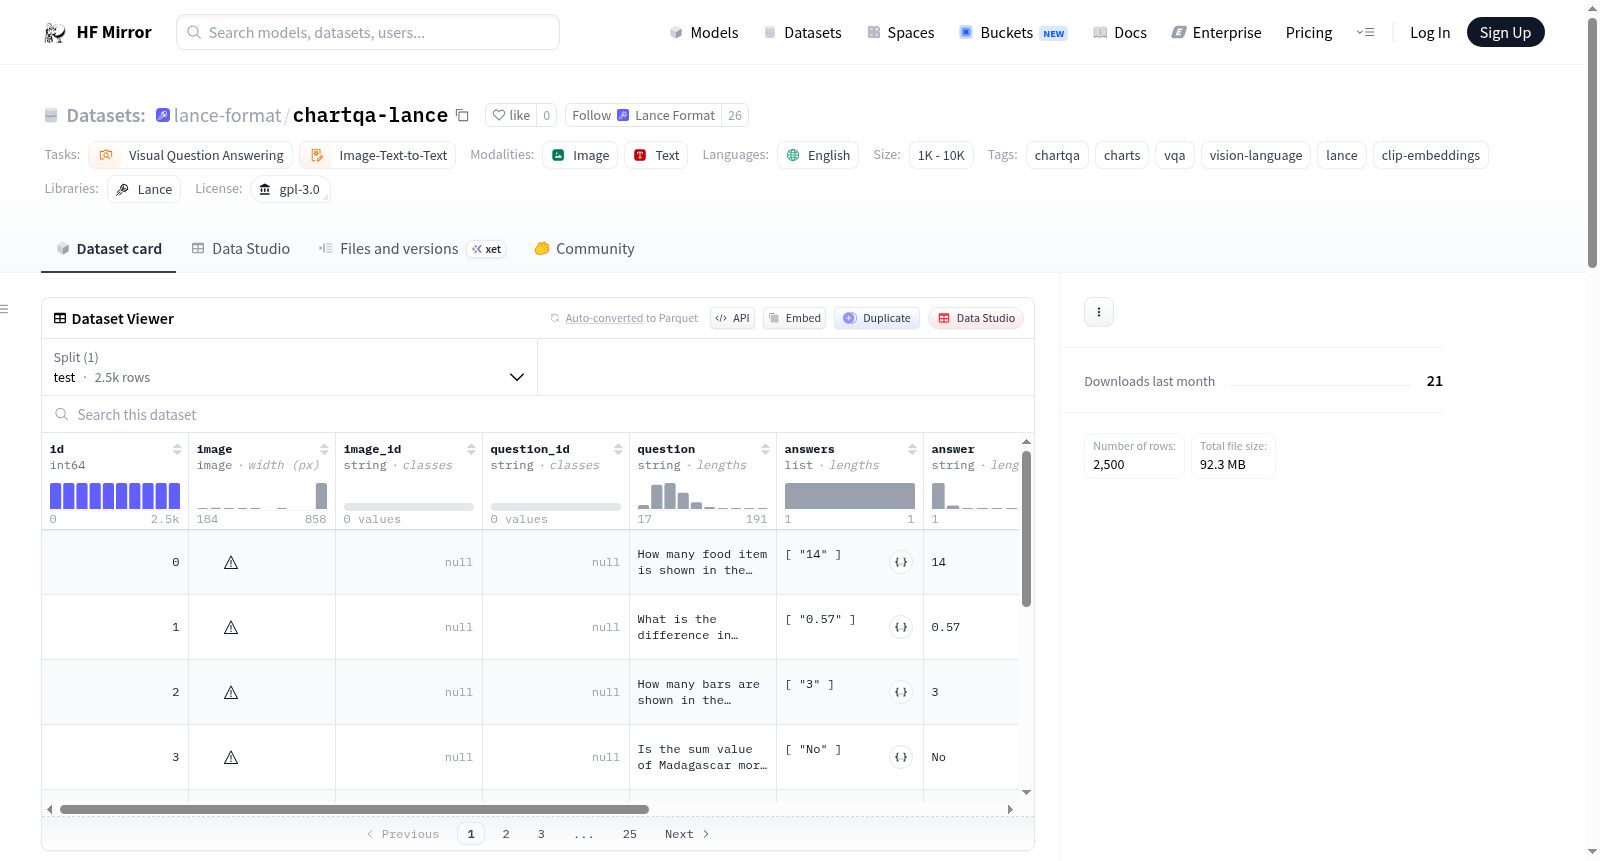Open the Pricing page
Screen dimensions: 1600x861
click(1309, 33)
